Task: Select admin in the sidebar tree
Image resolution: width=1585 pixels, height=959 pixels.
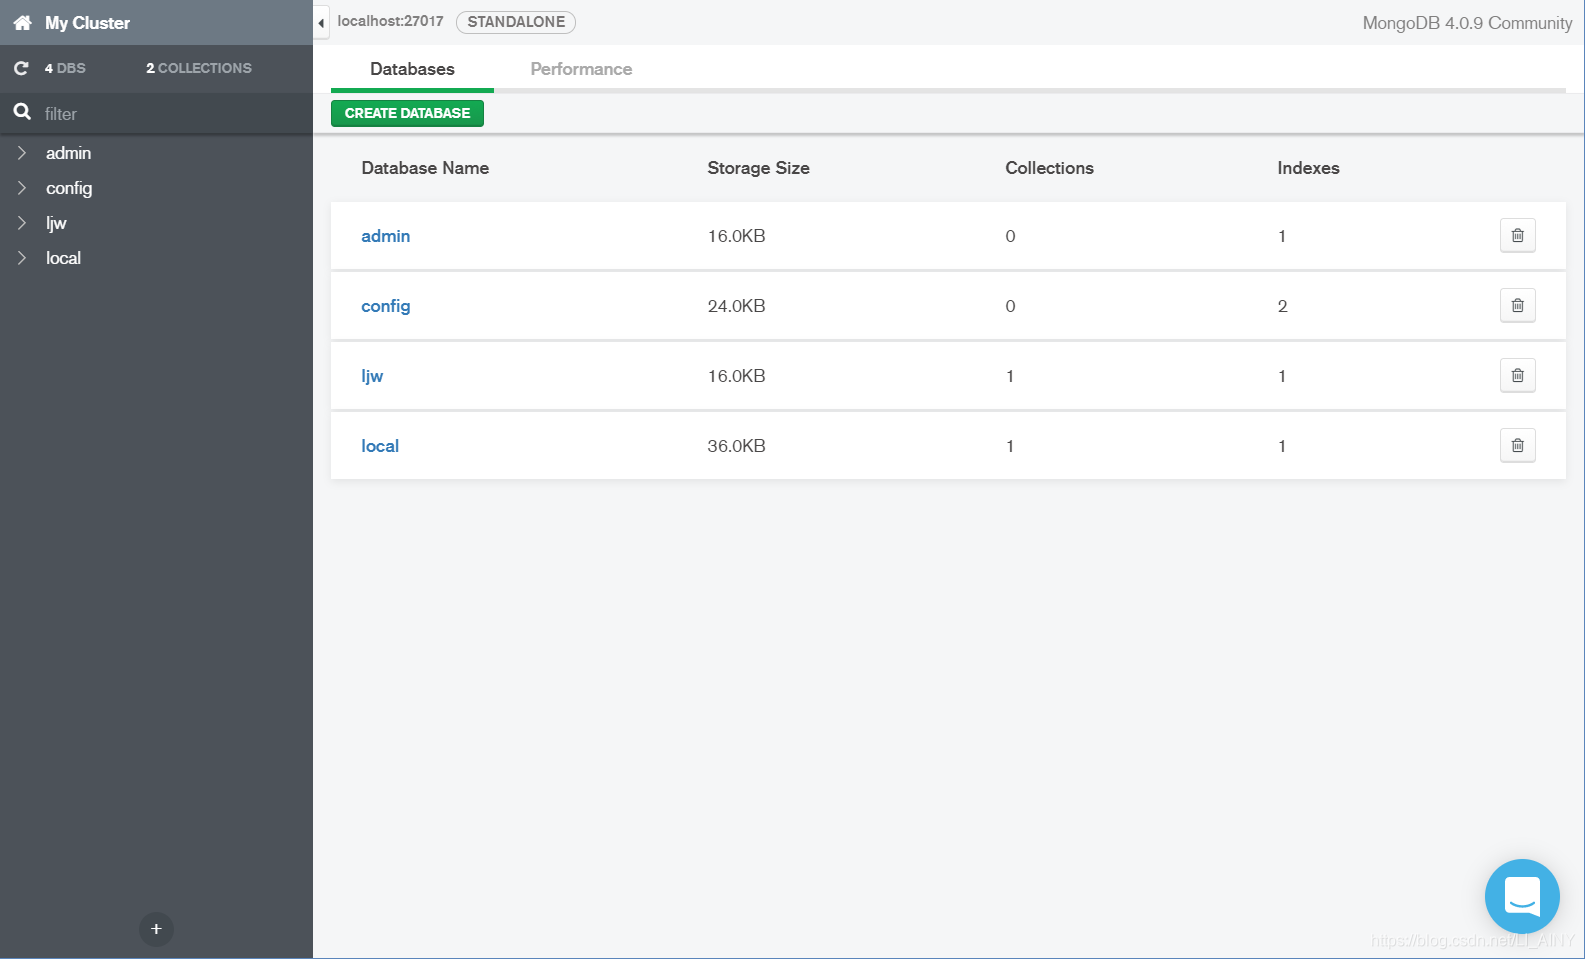Action: 68,153
